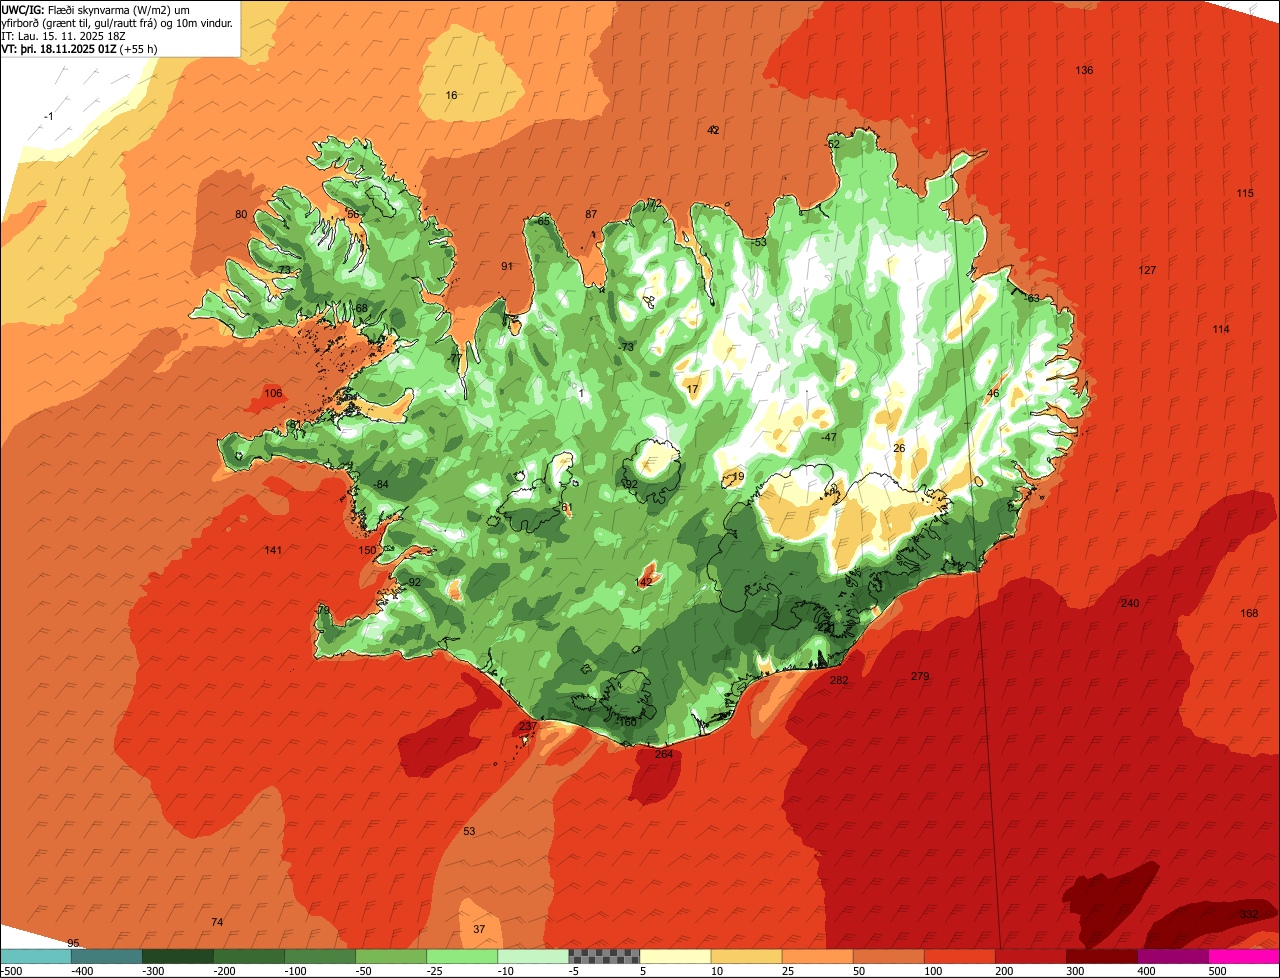Click the map value '168'
Image resolution: width=1280 pixels, height=978 pixels.
pyautogui.click(x=1249, y=613)
